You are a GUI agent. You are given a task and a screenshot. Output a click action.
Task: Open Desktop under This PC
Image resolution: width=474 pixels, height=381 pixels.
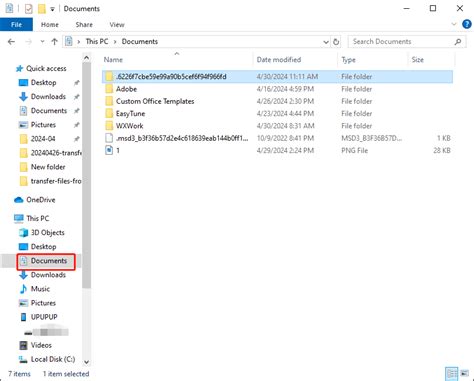43,247
